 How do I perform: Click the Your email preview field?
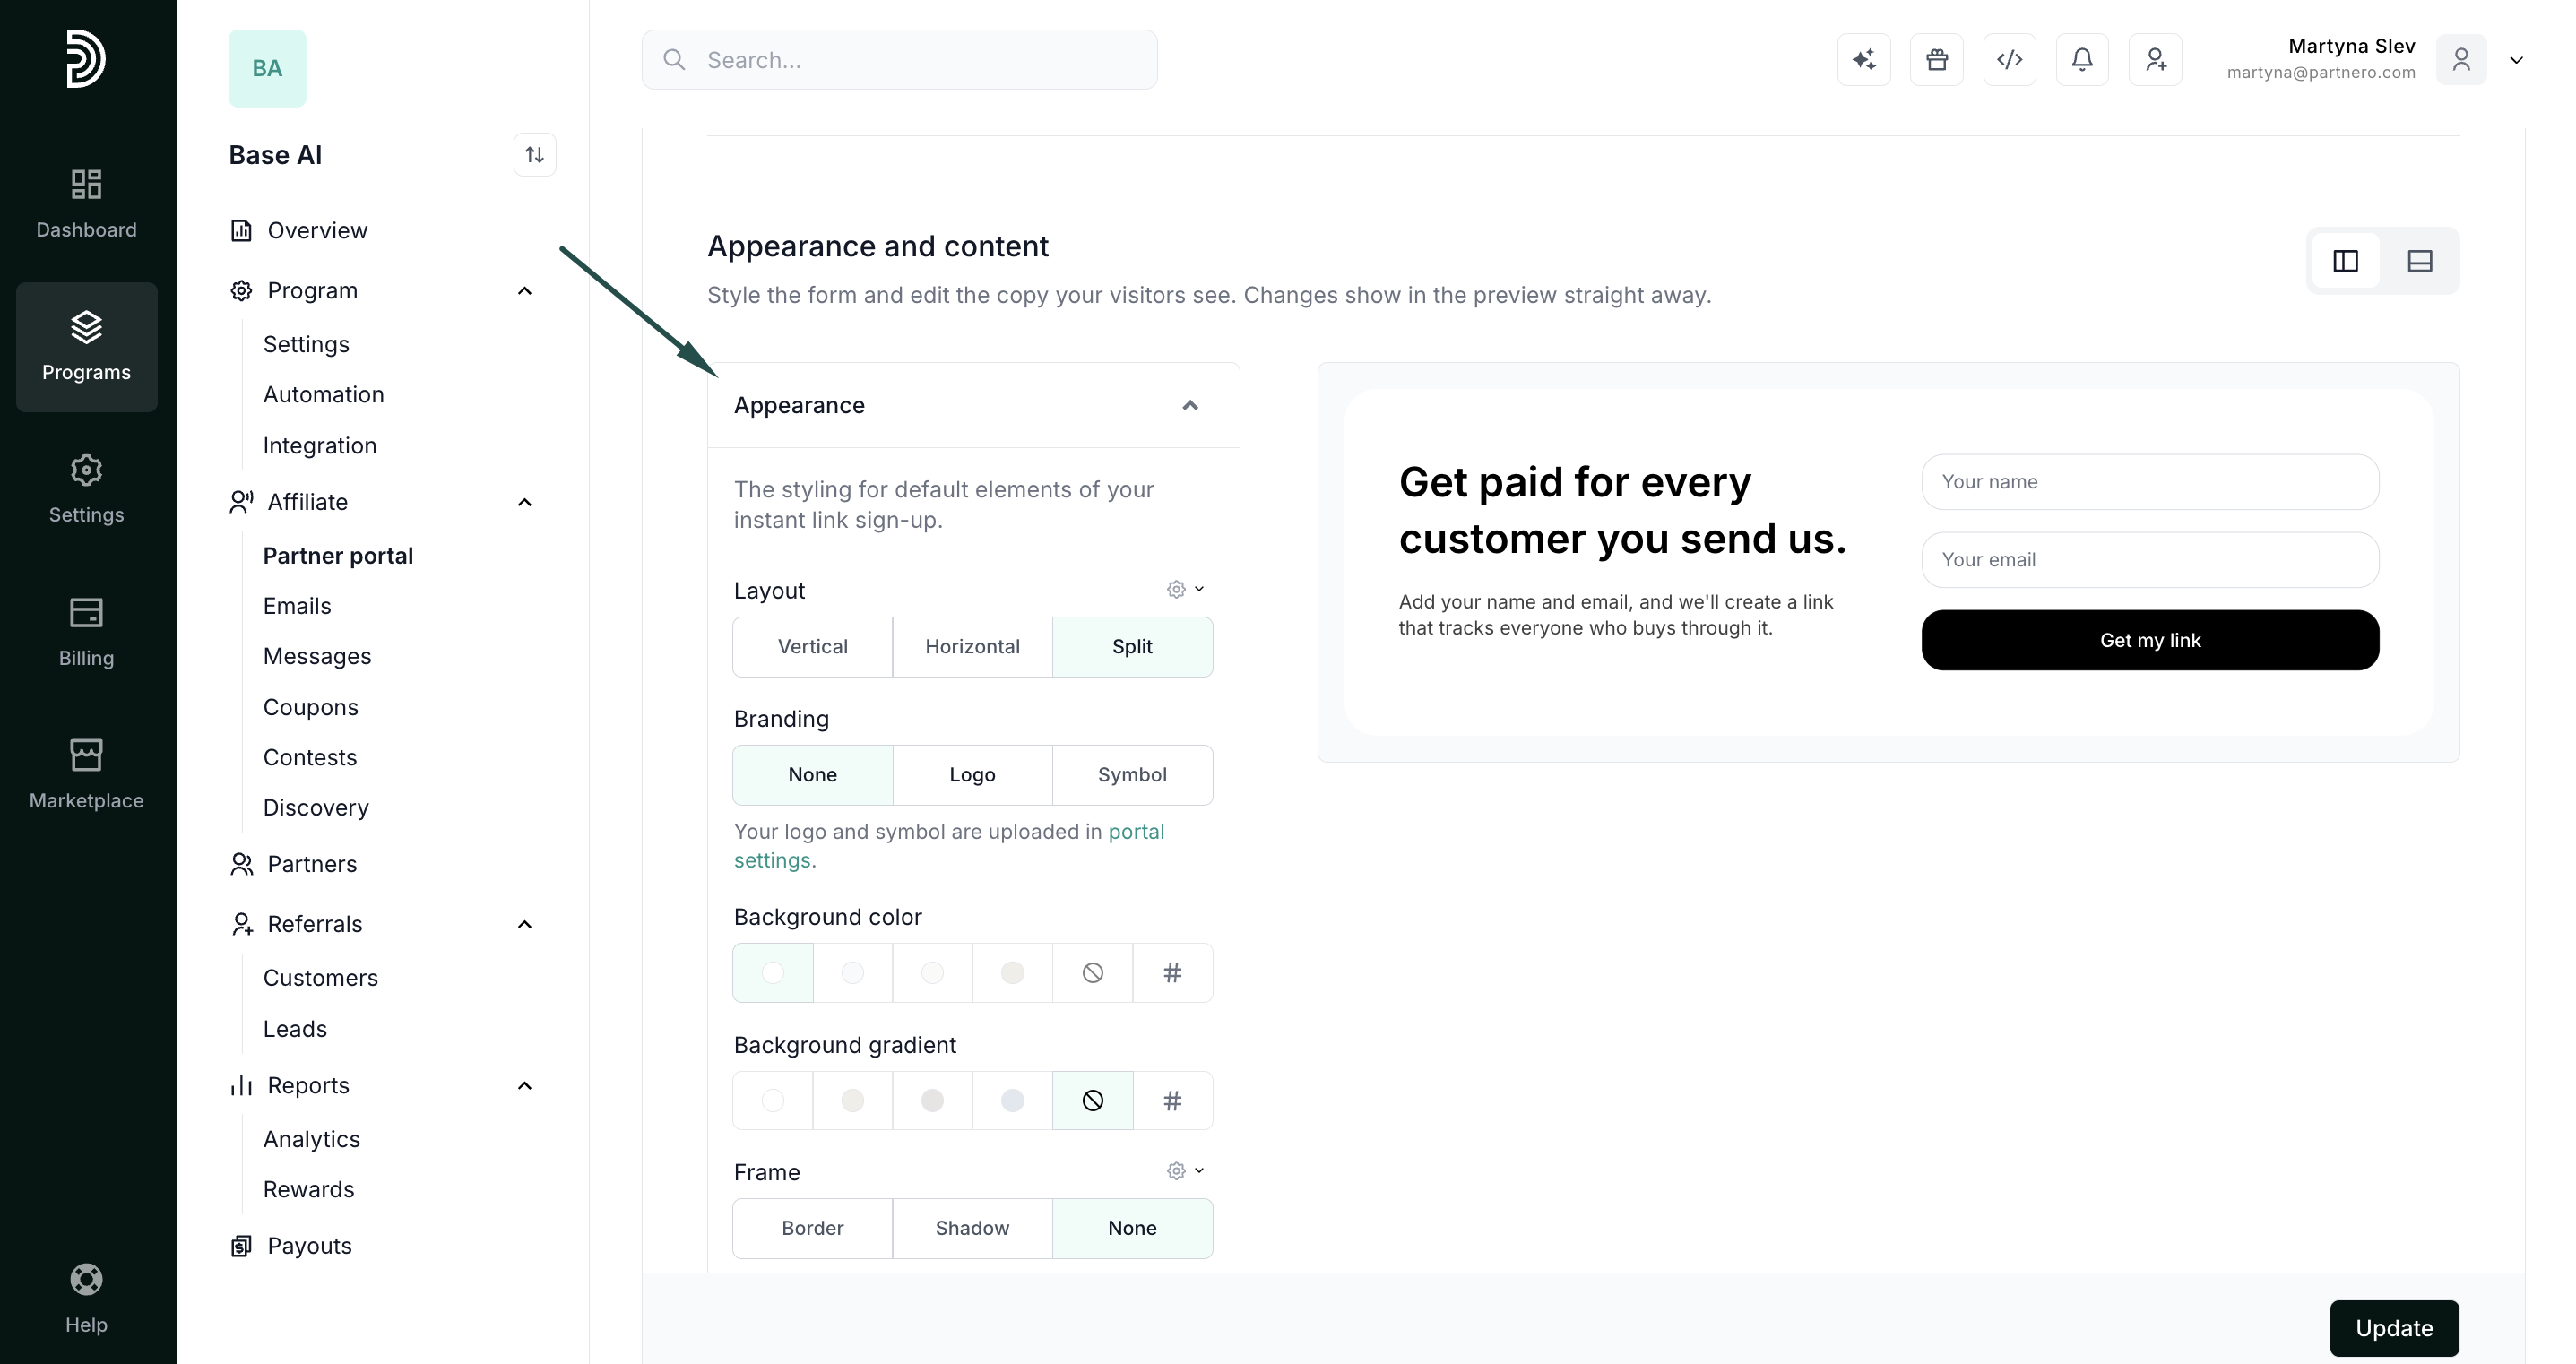point(2151,560)
